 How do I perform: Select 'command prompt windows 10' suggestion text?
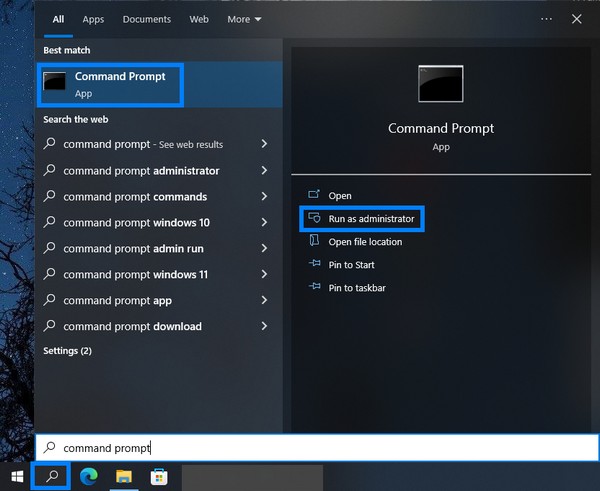tap(137, 223)
